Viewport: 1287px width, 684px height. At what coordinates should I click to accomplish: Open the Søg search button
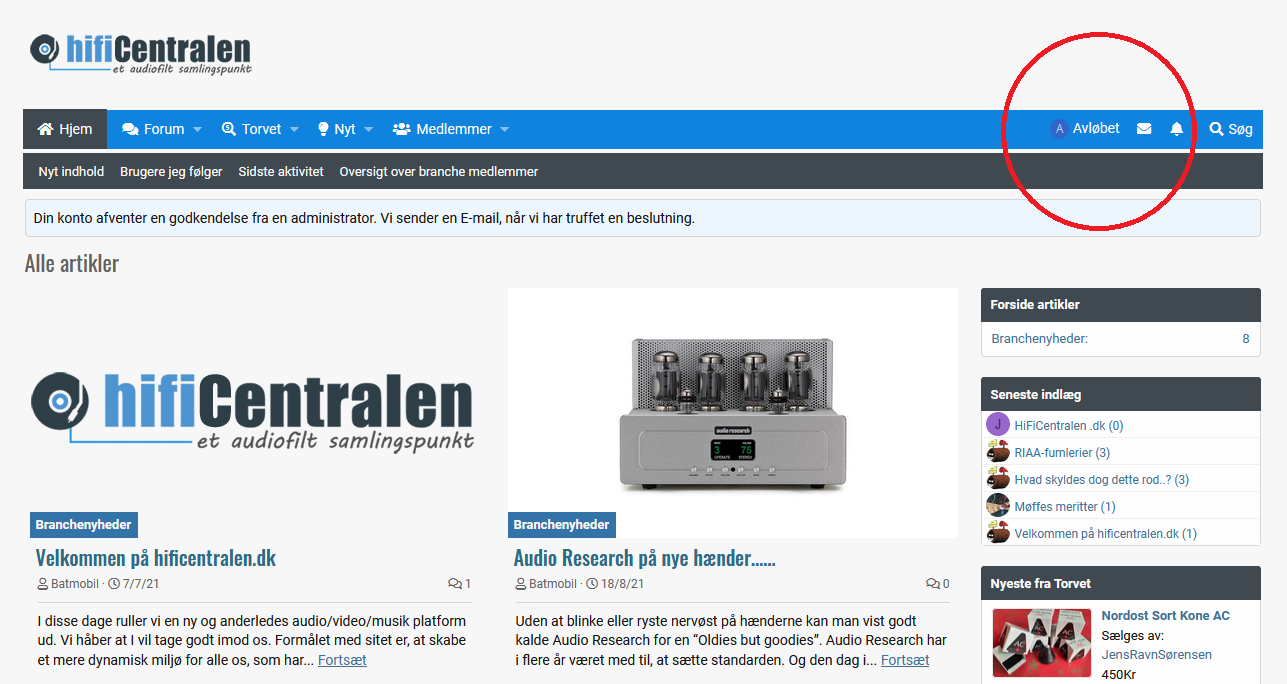1231,129
